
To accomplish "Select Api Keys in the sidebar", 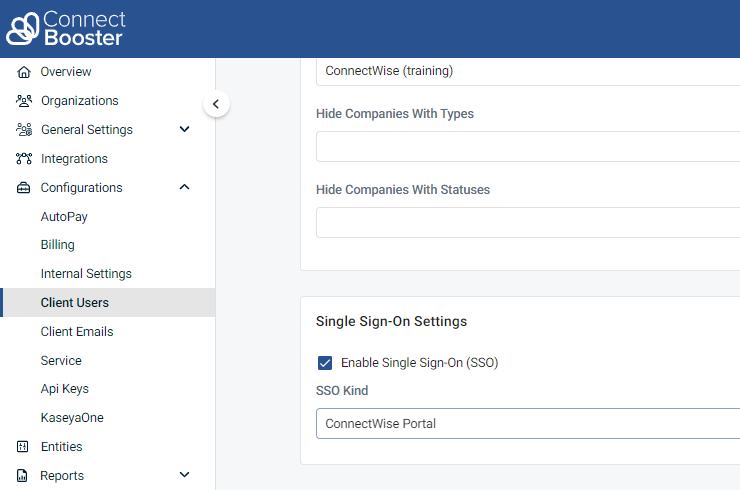I will 64,389.
